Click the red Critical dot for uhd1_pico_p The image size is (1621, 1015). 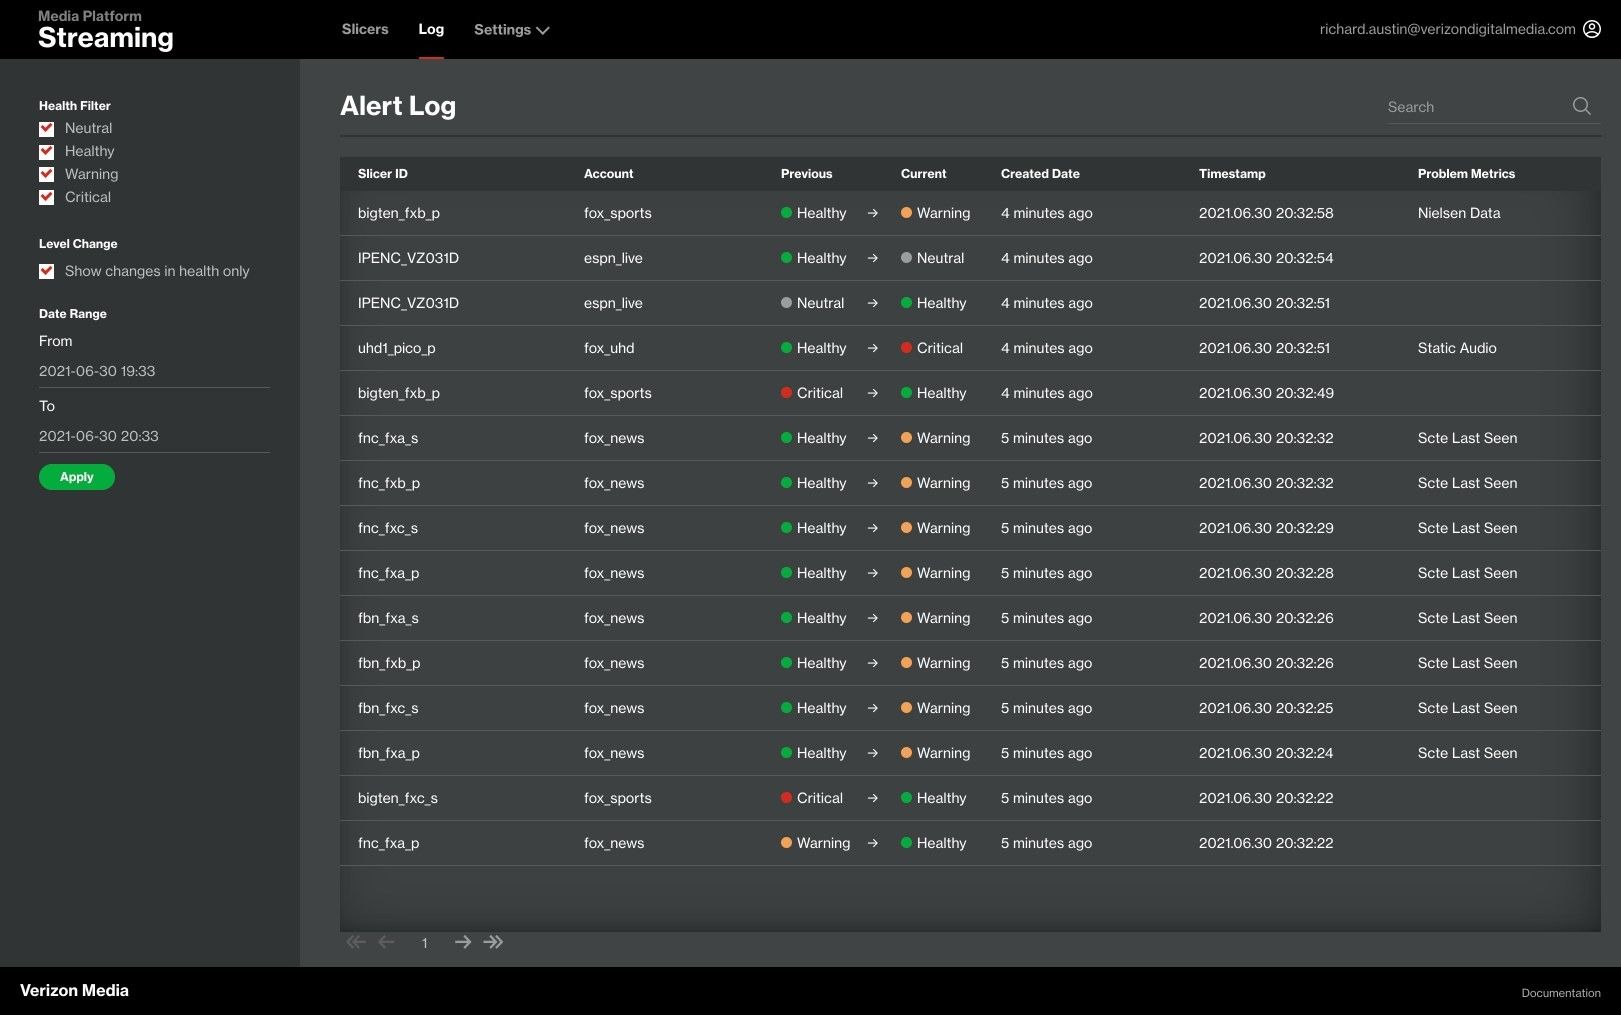point(906,348)
